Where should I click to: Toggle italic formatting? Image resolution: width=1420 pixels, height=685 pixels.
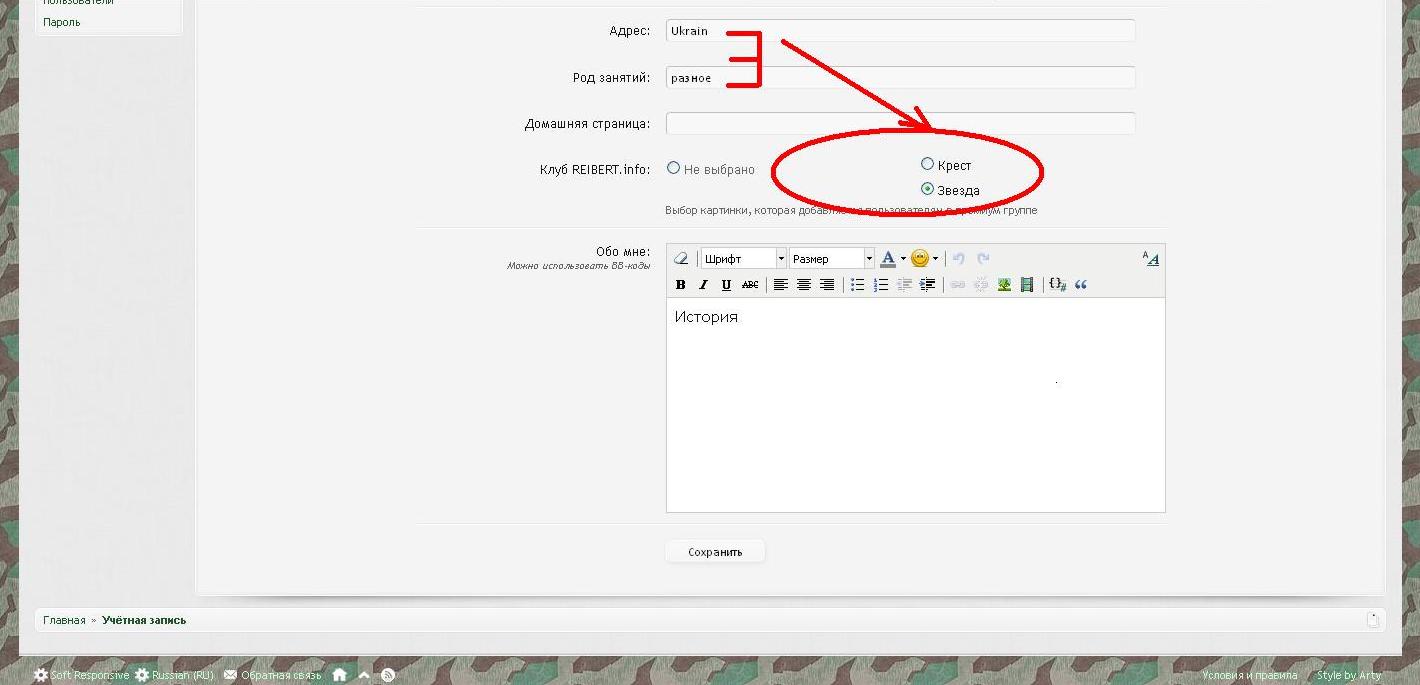703,285
